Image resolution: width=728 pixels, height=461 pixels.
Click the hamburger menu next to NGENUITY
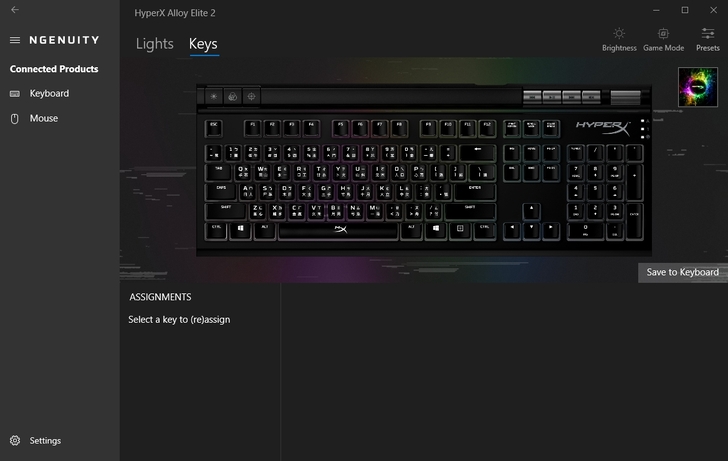click(x=15, y=40)
